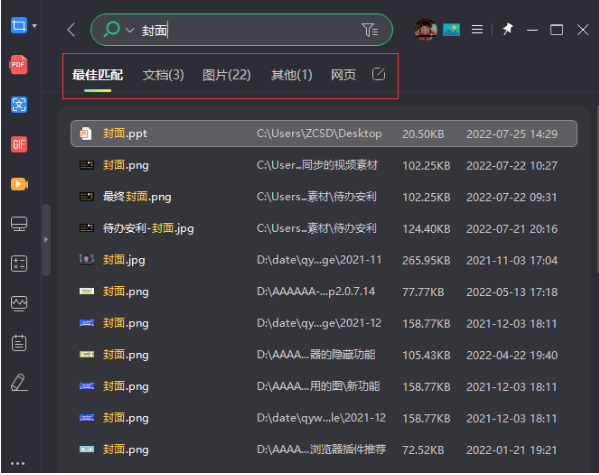Go back with the left arrow

click(71, 30)
